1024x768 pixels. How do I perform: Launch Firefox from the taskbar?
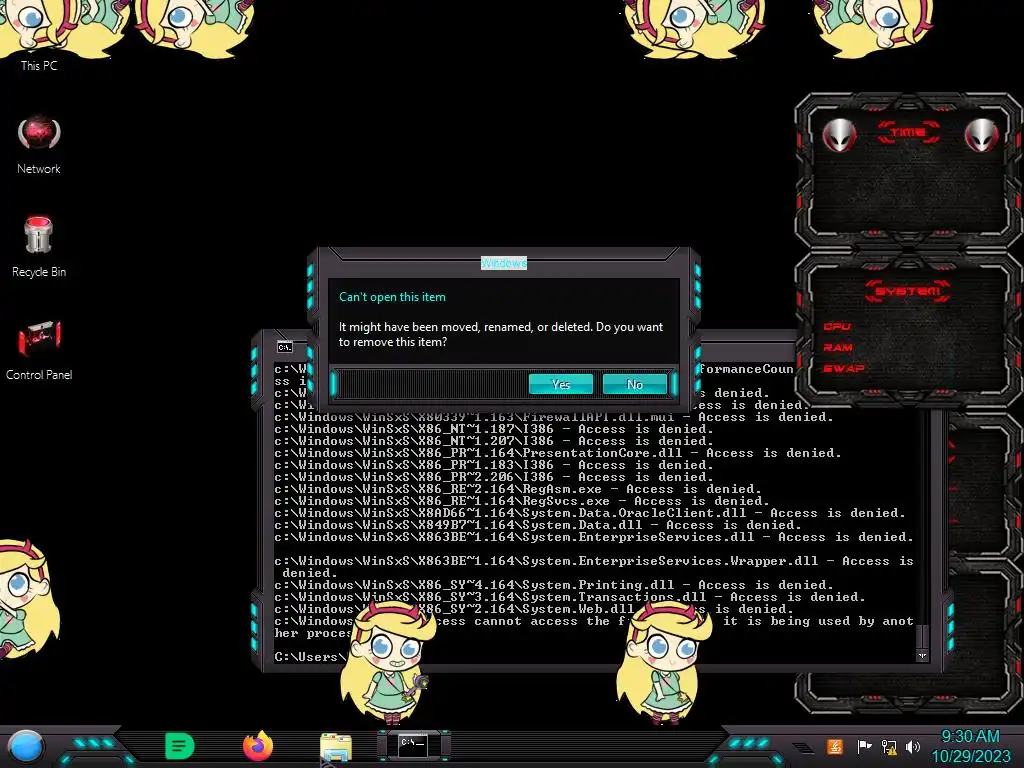[x=258, y=746]
